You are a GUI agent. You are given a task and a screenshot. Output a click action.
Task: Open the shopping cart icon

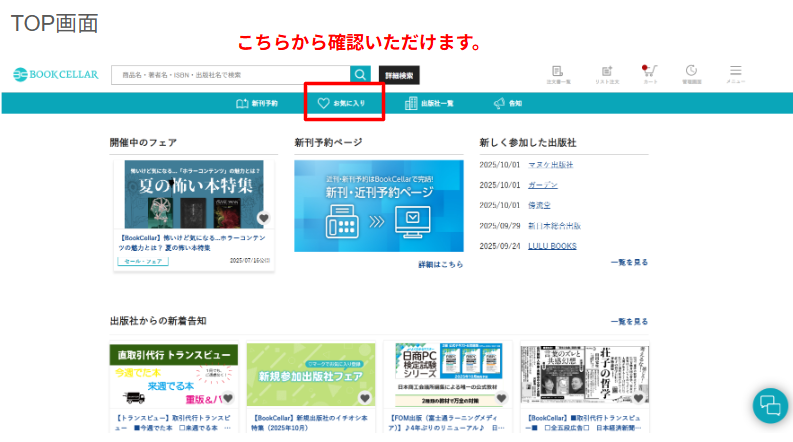tap(650, 74)
